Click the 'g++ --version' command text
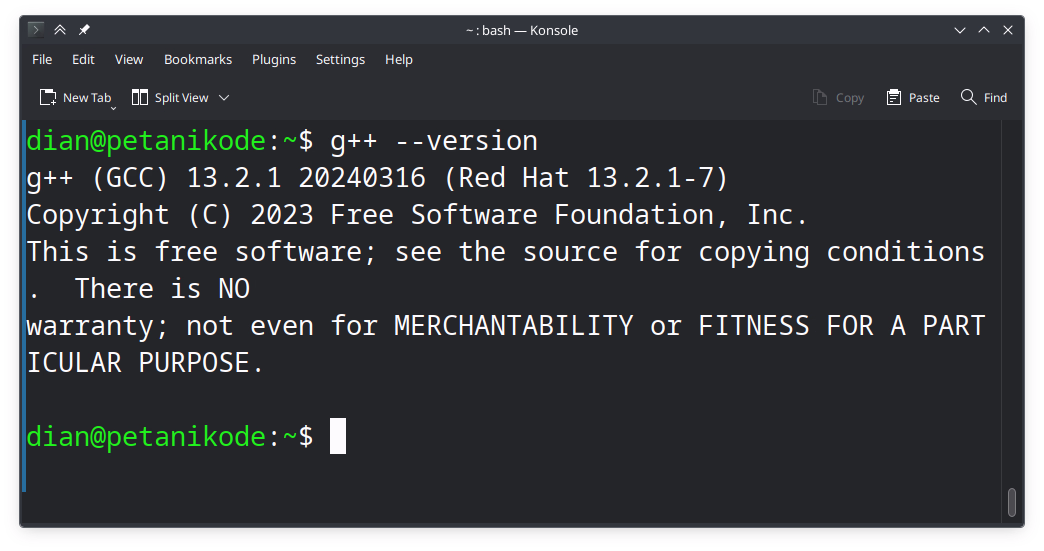 [433, 141]
